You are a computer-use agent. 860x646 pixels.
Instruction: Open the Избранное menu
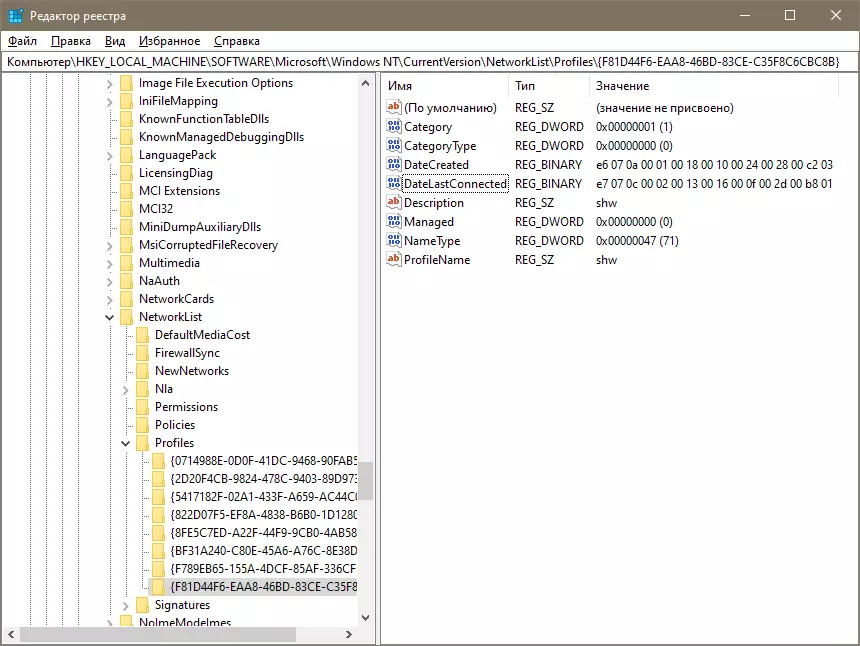pyautogui.click(x=169, y=41)
